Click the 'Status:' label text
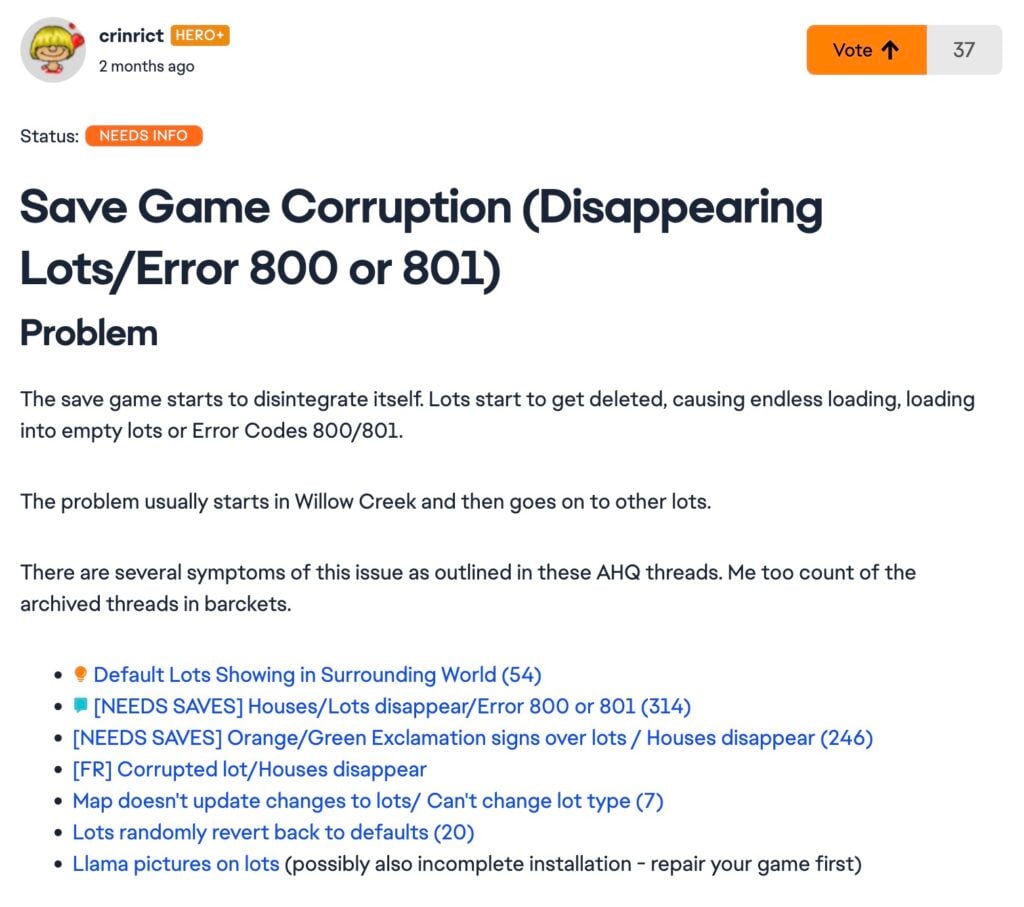 click(x=49, y=136)
